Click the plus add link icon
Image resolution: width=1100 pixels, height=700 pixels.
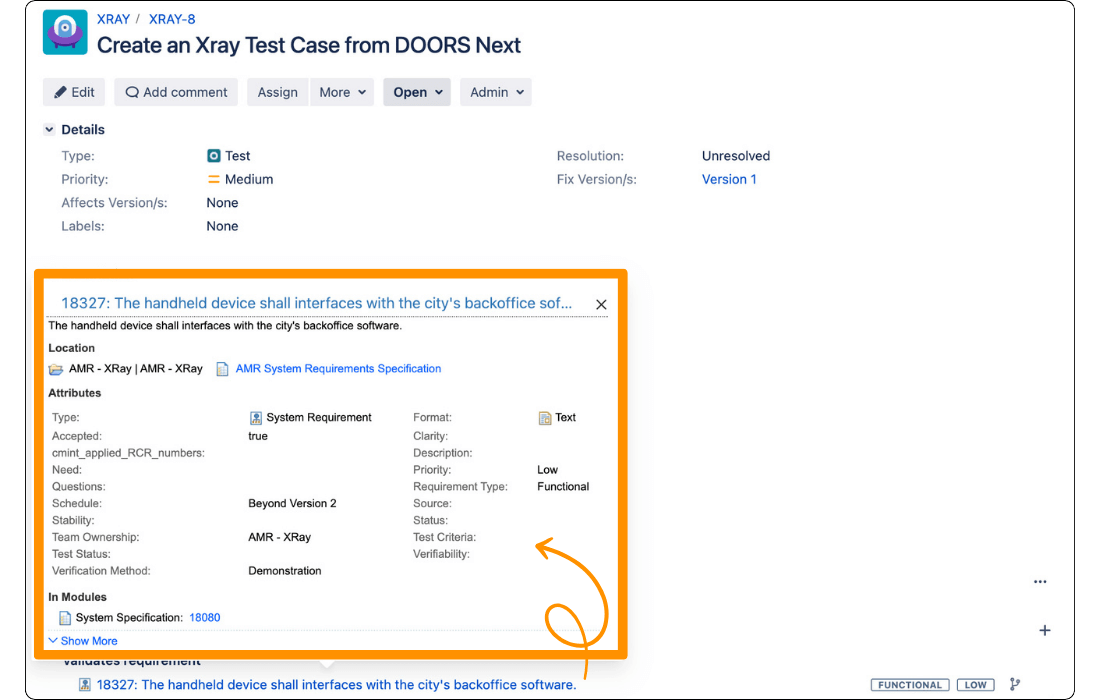(1045, 631)
